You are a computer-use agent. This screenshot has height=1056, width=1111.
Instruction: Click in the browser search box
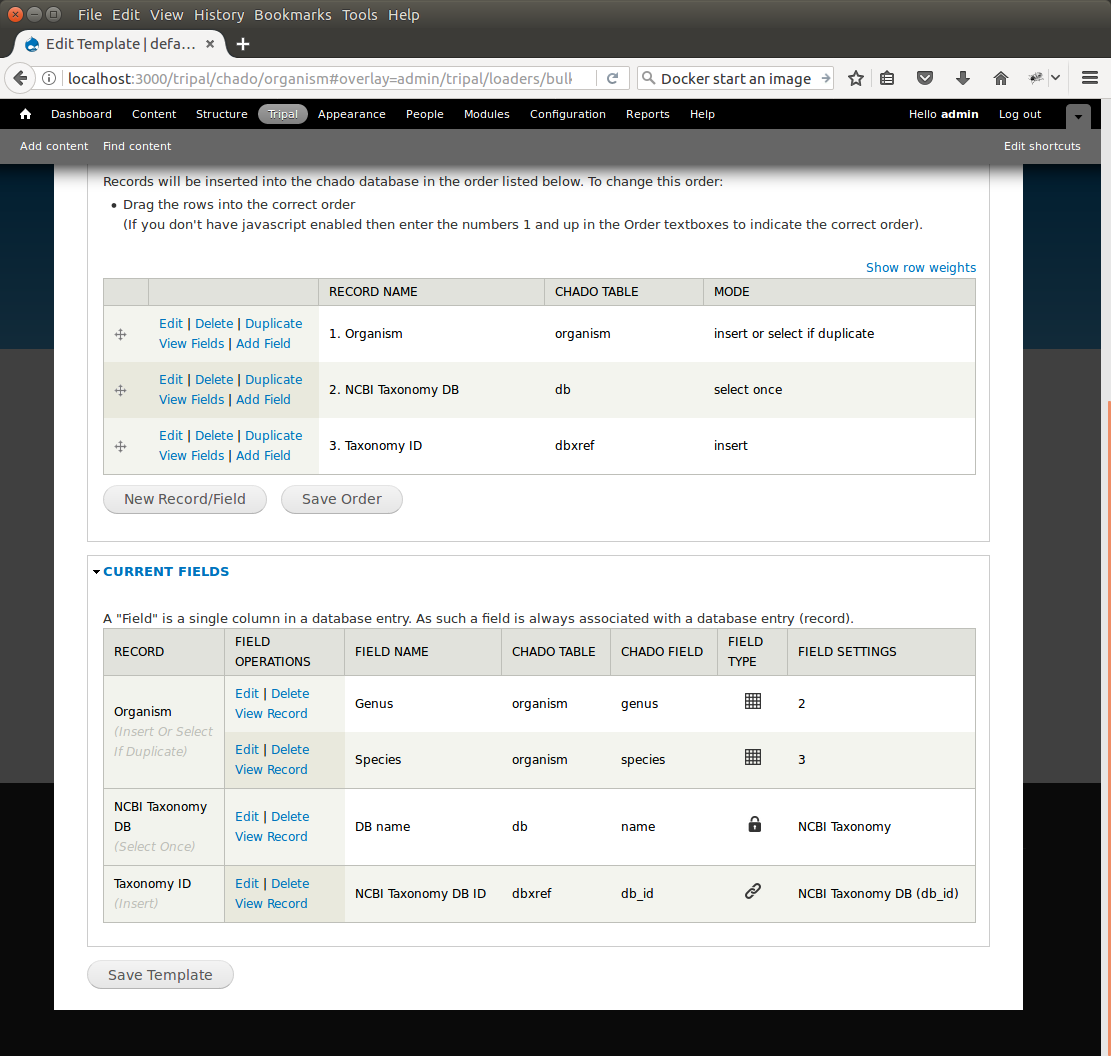735,78
